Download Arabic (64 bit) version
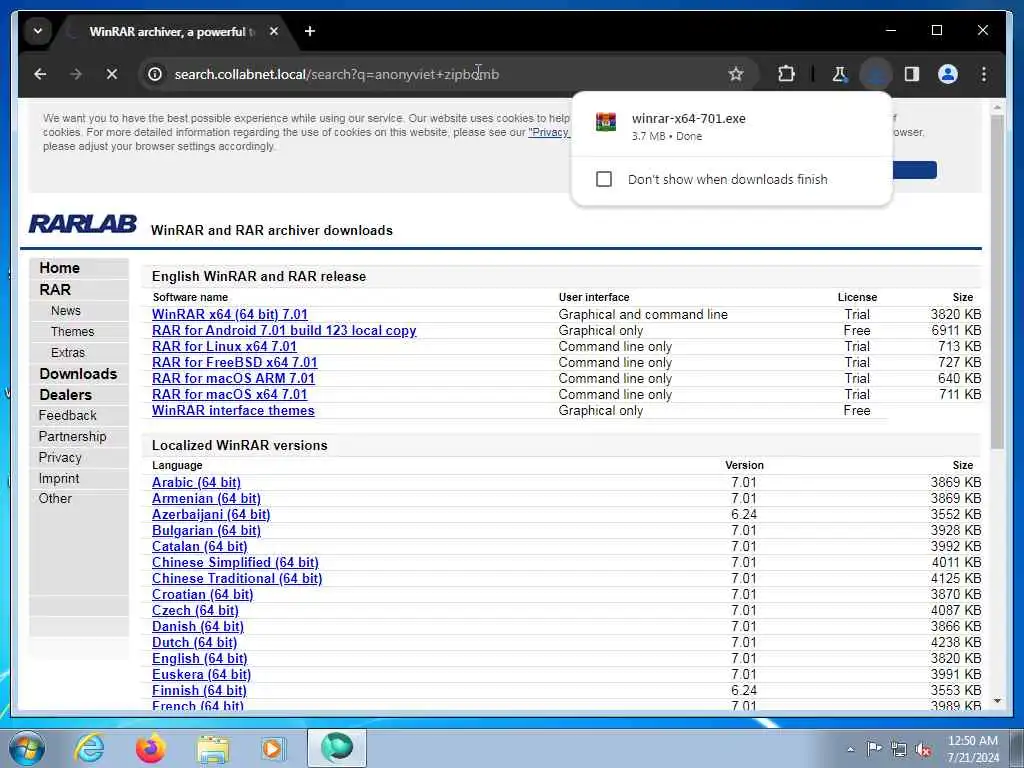 pos(196,483)
